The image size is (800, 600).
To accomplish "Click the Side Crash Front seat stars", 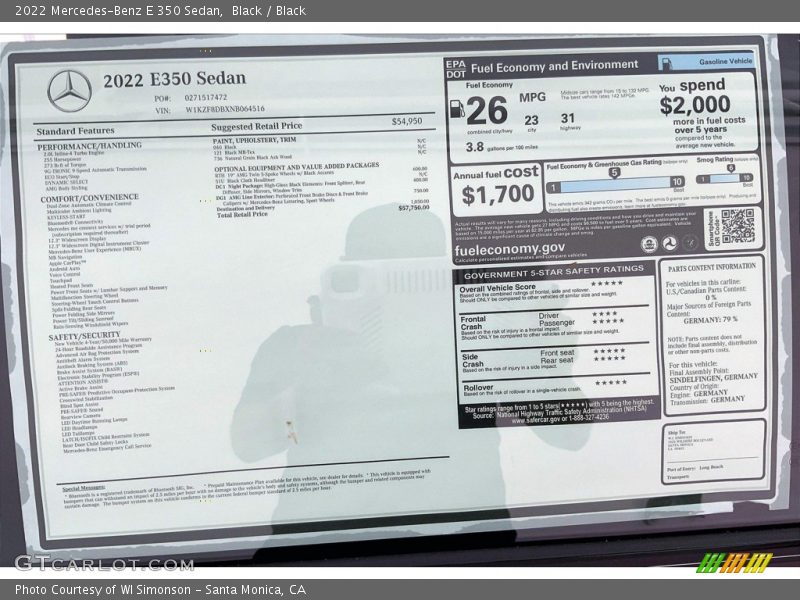I will [609, 351].
